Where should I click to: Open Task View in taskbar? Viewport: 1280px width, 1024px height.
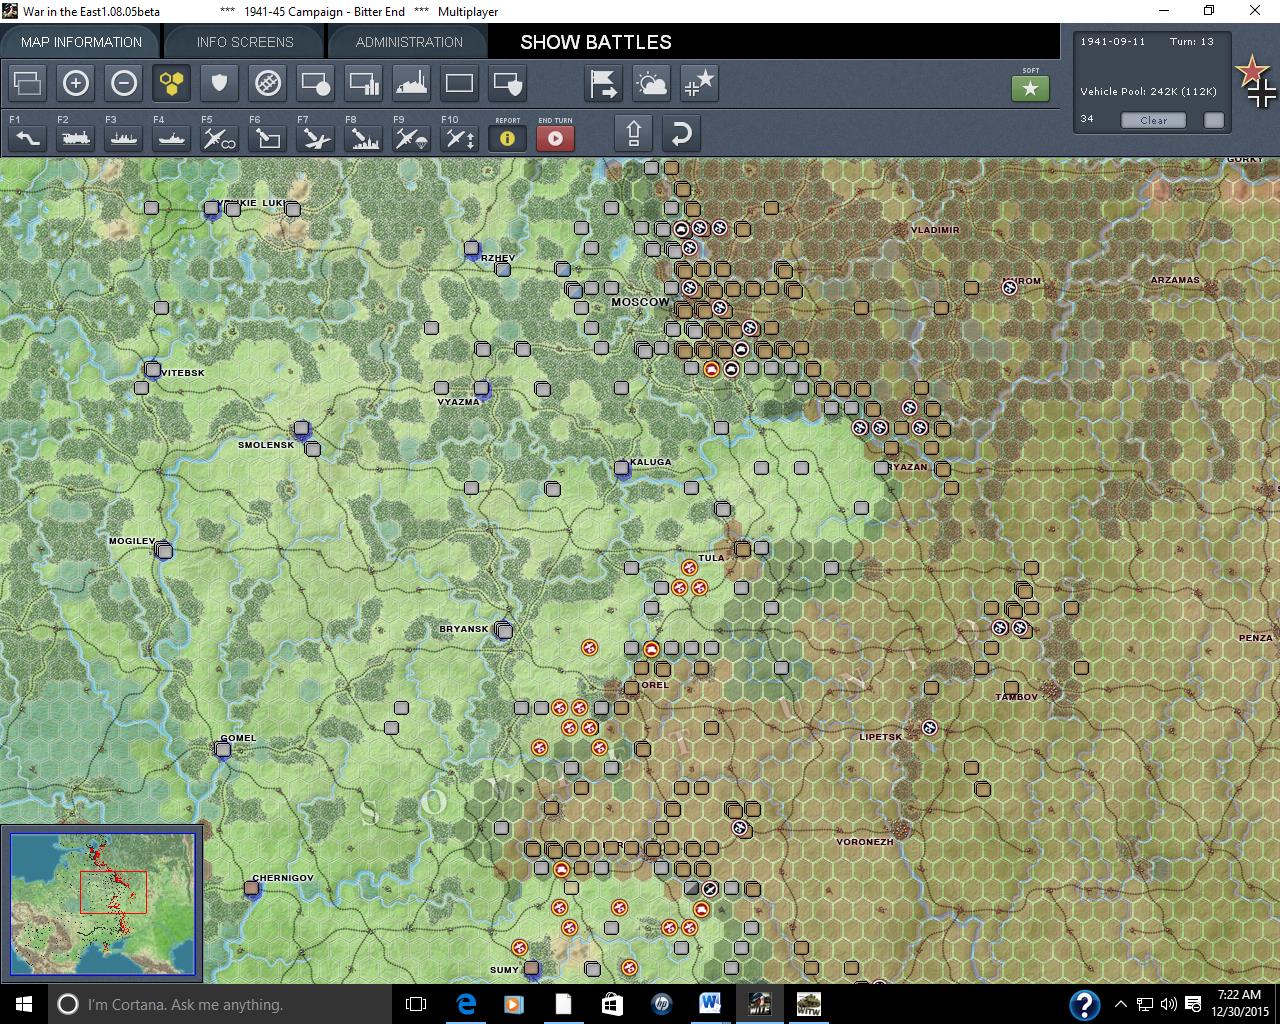coord(416,1004)
